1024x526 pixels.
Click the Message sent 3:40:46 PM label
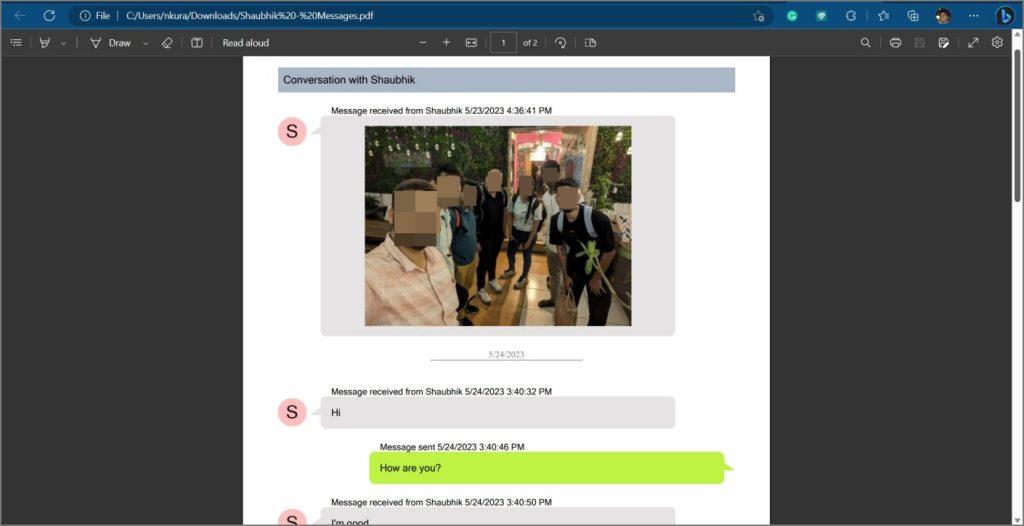[x=452, y=447]
